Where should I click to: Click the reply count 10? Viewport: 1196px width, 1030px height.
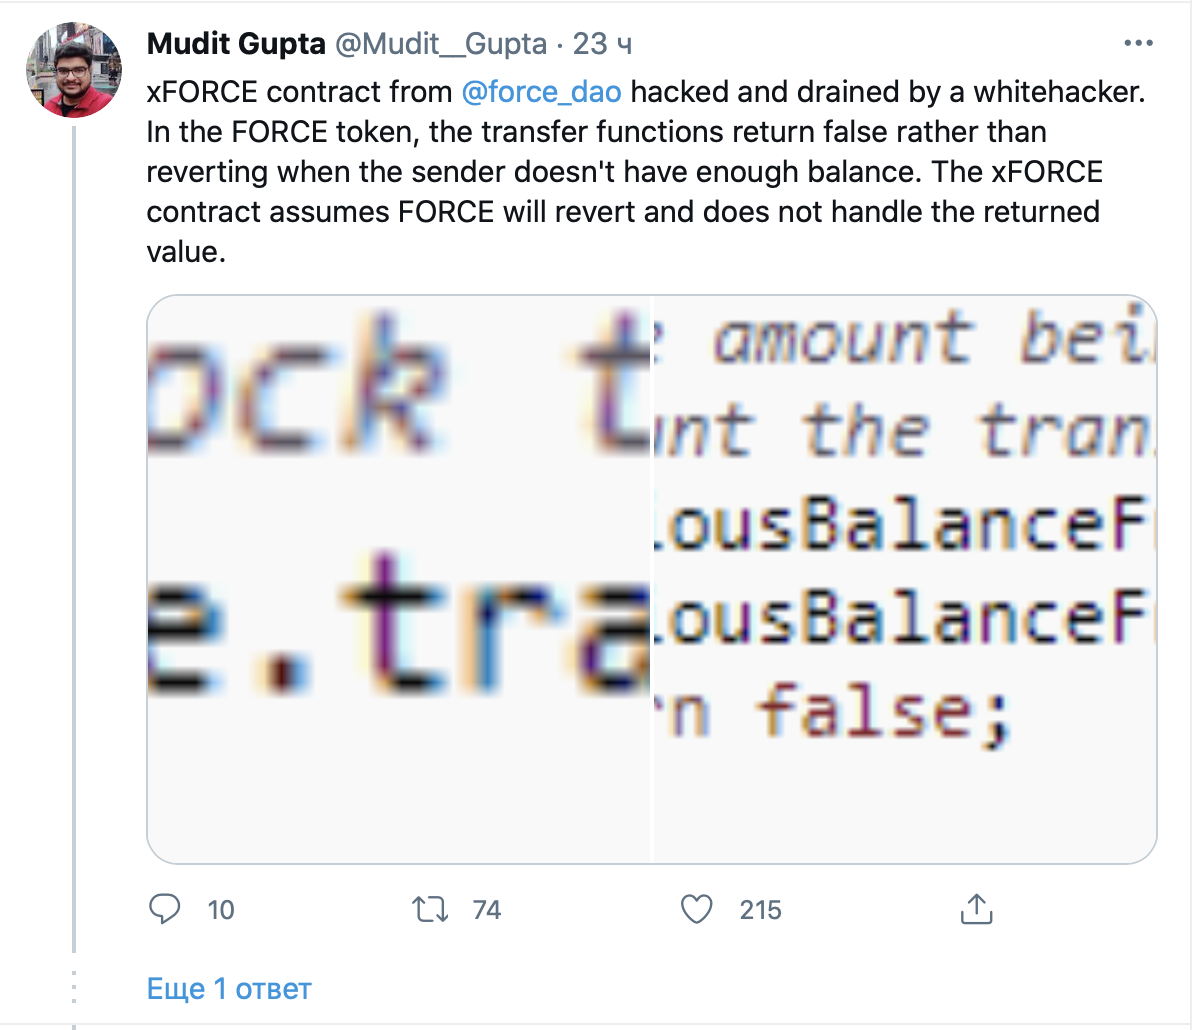pos(221,910)
